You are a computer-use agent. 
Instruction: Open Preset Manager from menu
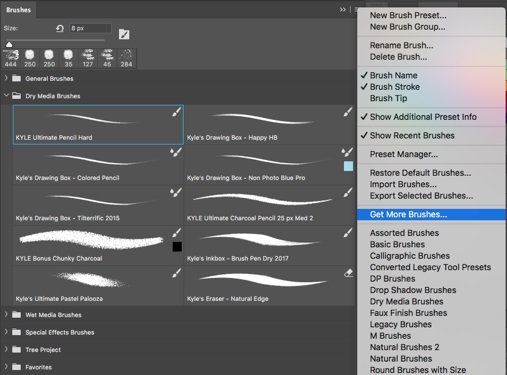point(404,154)
